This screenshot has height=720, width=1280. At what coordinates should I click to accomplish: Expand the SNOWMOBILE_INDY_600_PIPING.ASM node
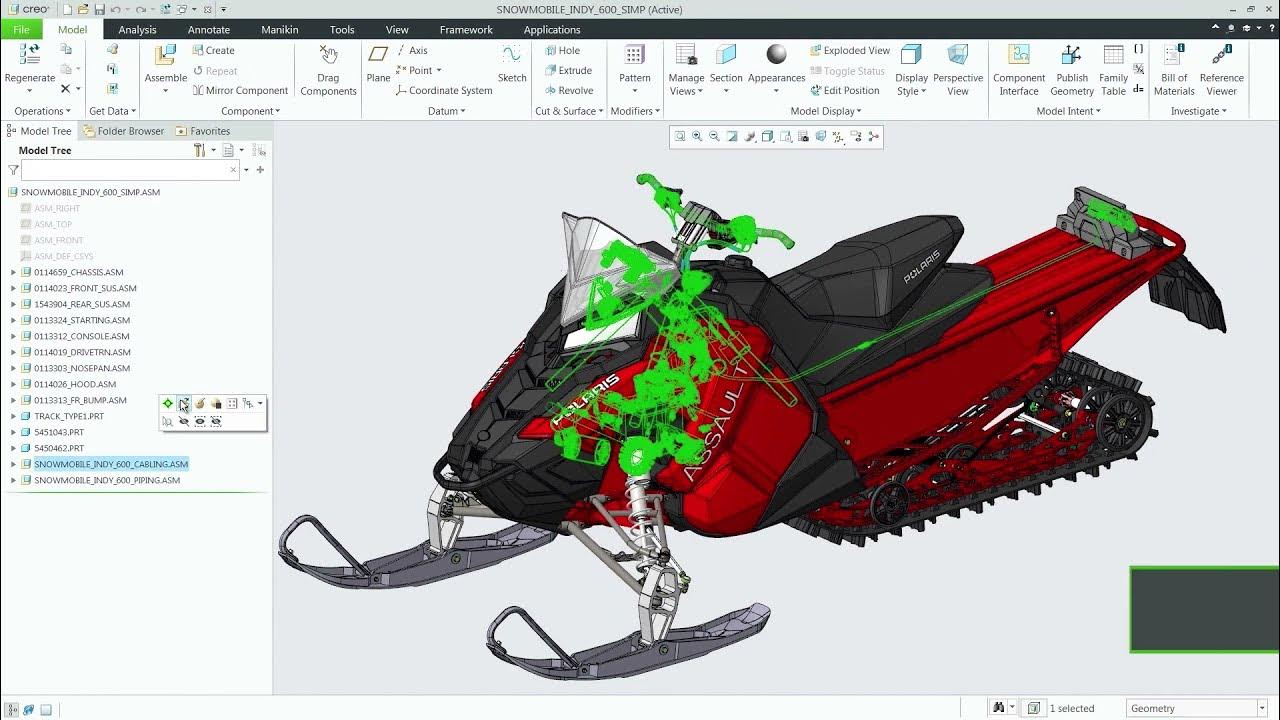13,480
